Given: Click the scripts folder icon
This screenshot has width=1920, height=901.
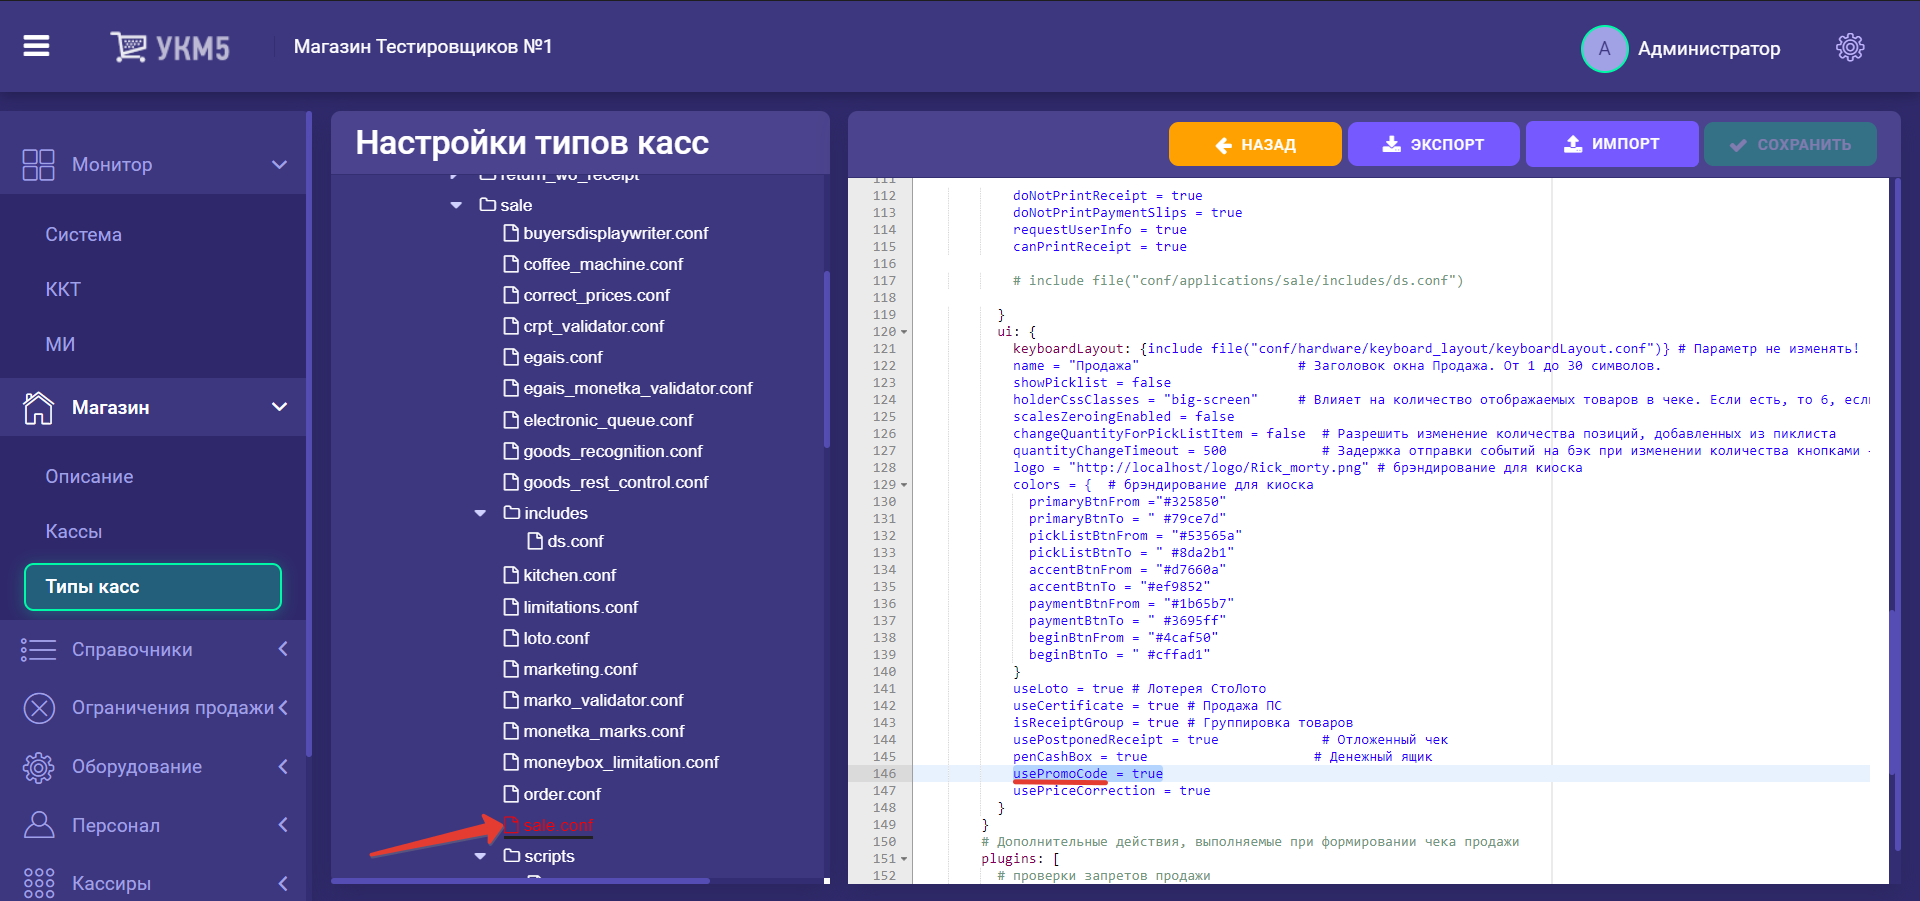Looking at the screenshot, I should pos(511,855).
